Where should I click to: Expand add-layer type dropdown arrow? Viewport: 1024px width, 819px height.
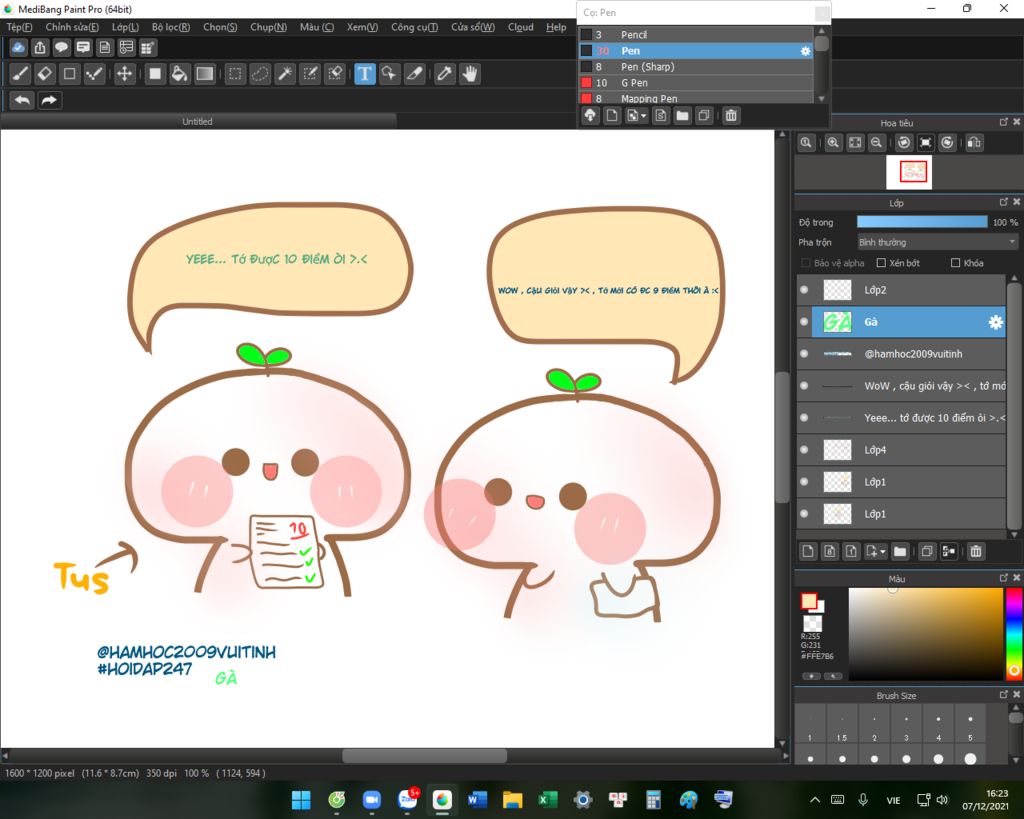883,552
